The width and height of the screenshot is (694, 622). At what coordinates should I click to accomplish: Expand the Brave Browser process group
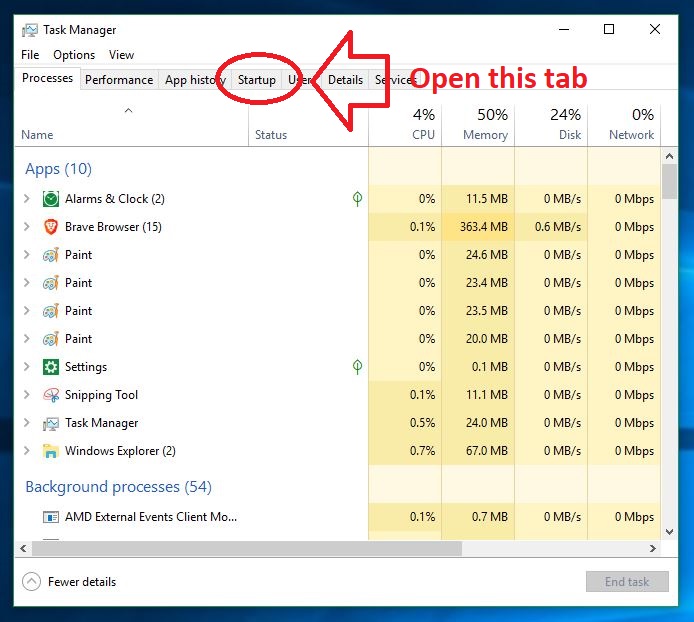click(27, 227)
